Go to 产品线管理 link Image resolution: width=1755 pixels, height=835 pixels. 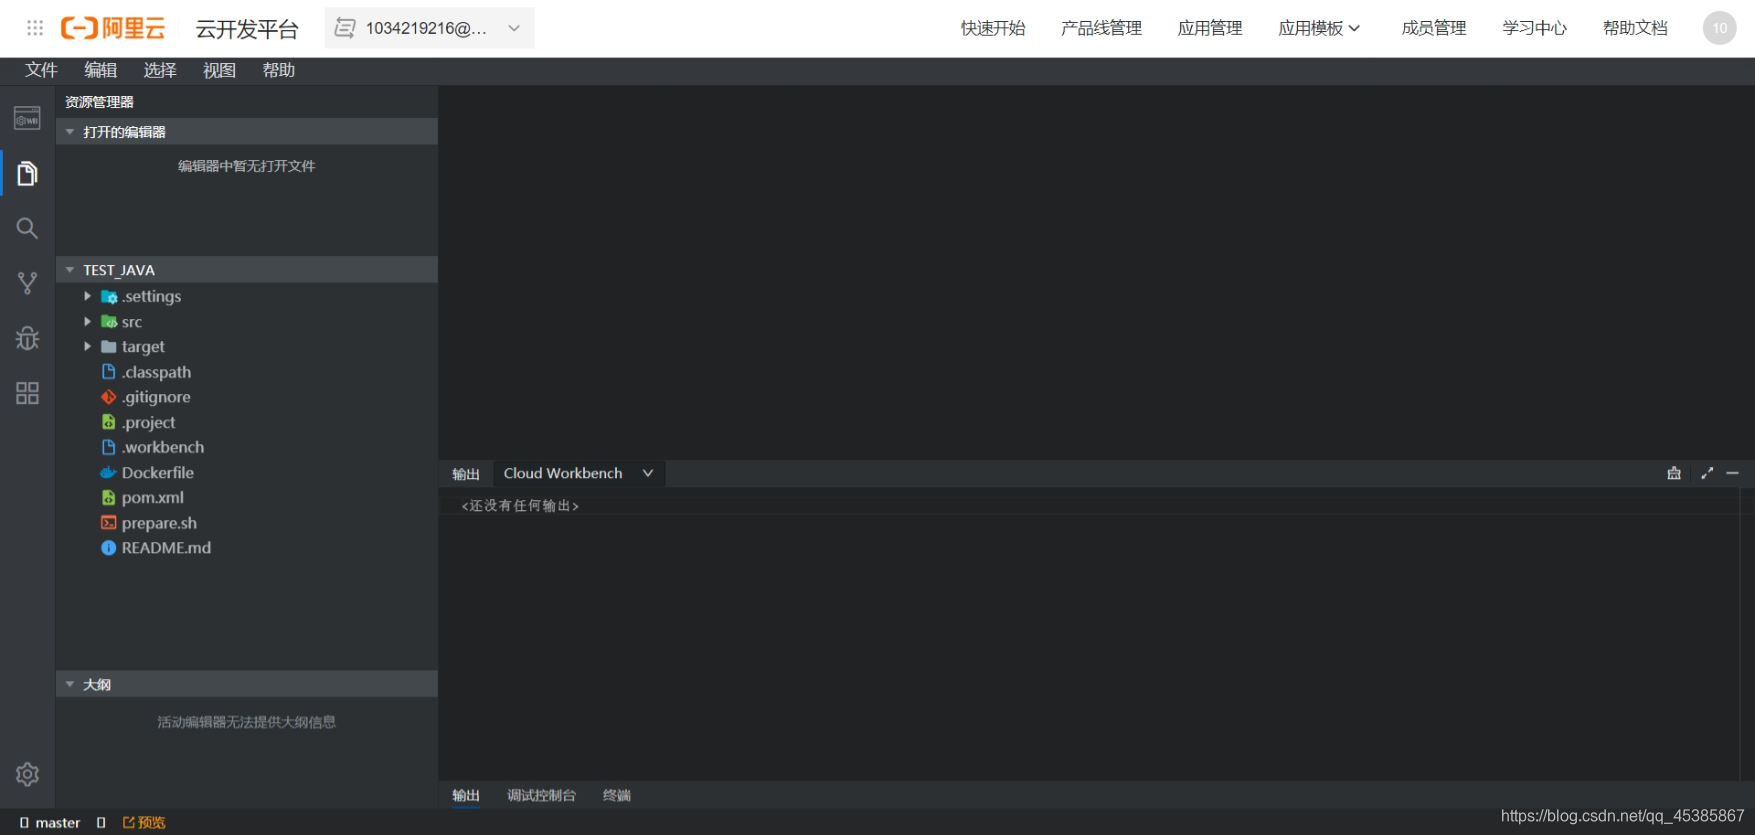[1101, 28]
